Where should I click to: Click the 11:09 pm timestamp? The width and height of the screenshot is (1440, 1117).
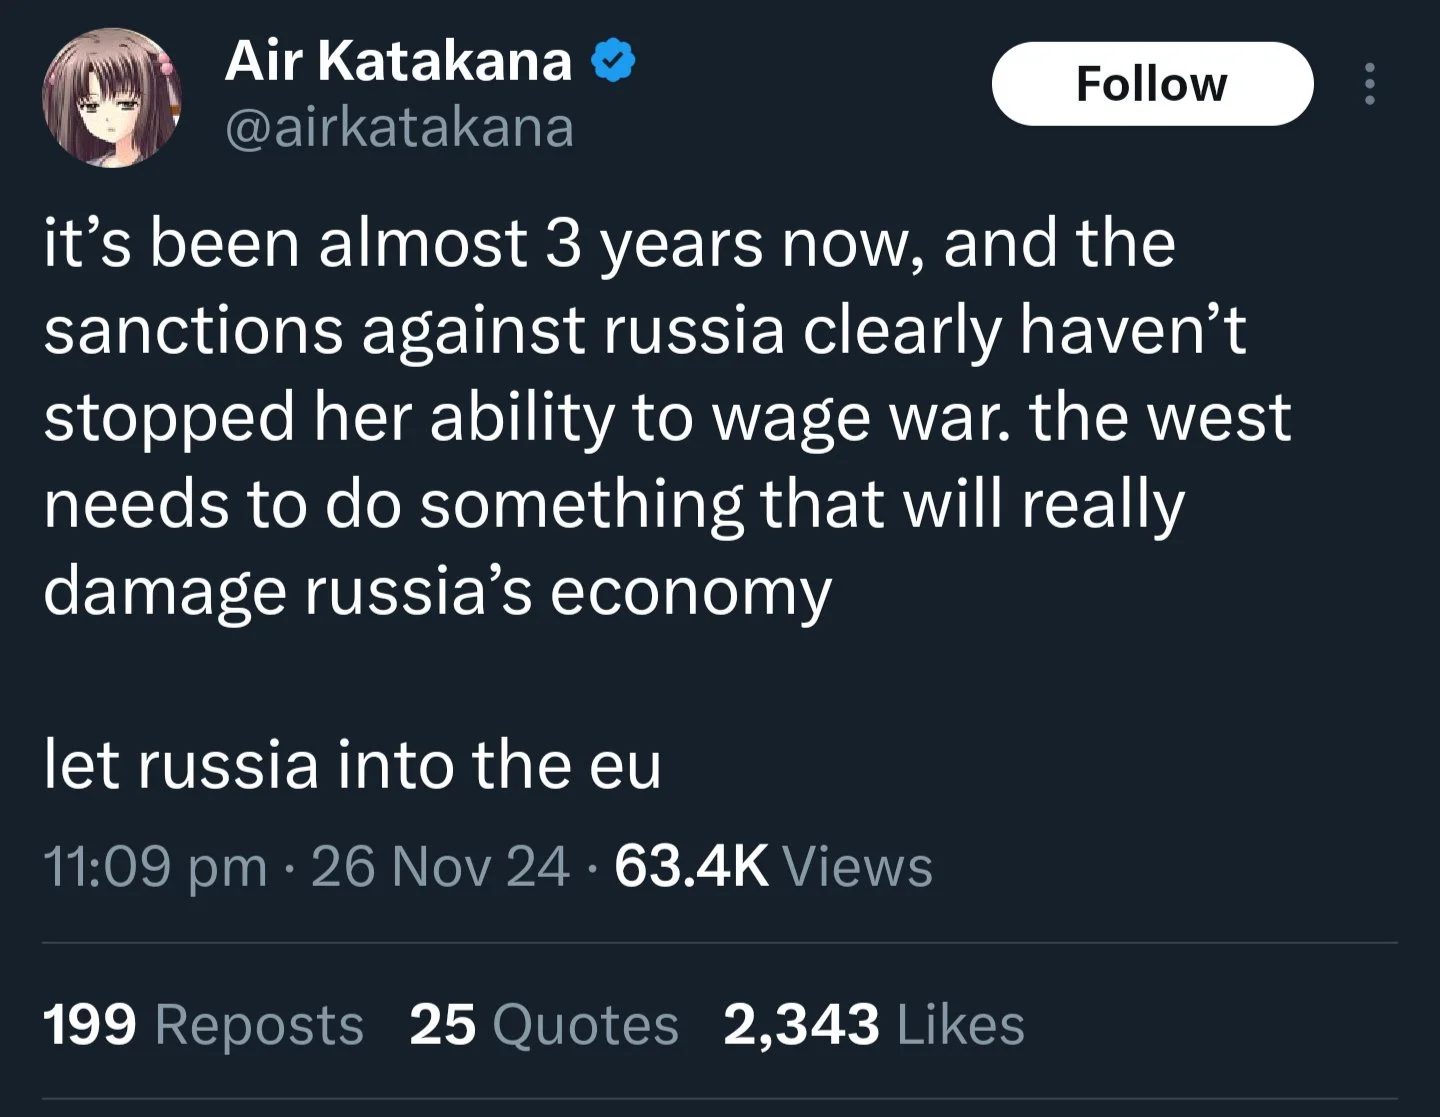click(x=155, y=866)
